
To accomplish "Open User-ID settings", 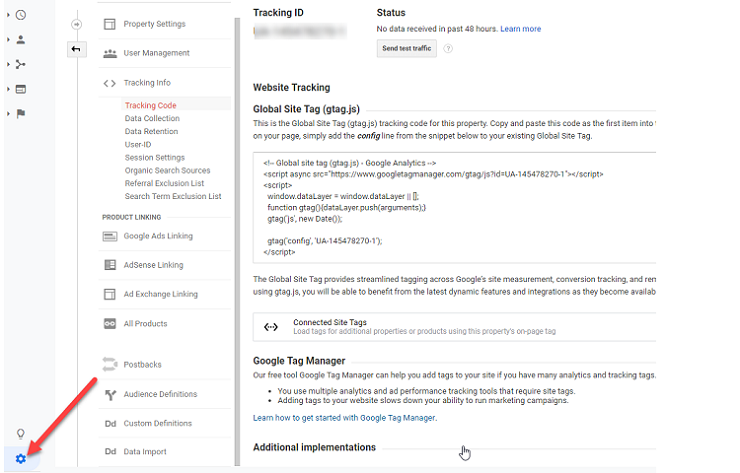I will coord(138,144).
